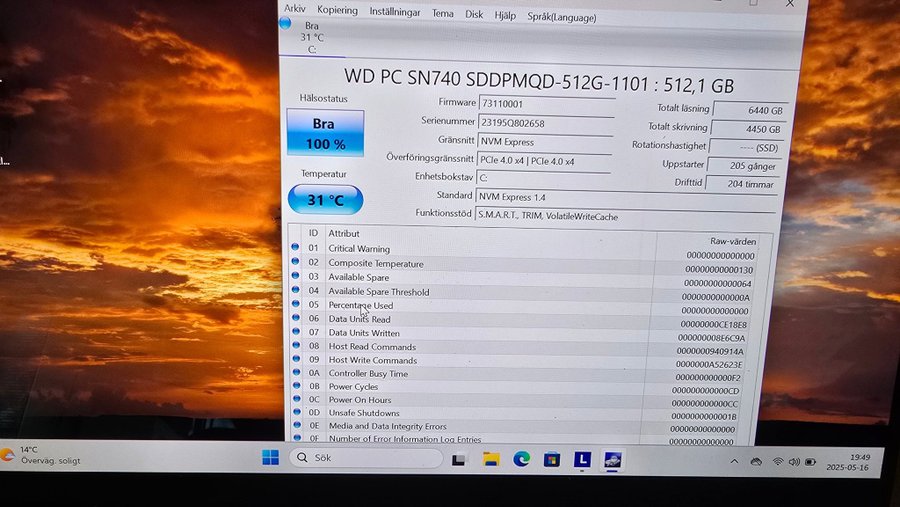The width and height of the screenshot is (900, 507).
Task: Click the Överföringsgränssnitt field PCIe 4.0 x4
Action: 543,161
